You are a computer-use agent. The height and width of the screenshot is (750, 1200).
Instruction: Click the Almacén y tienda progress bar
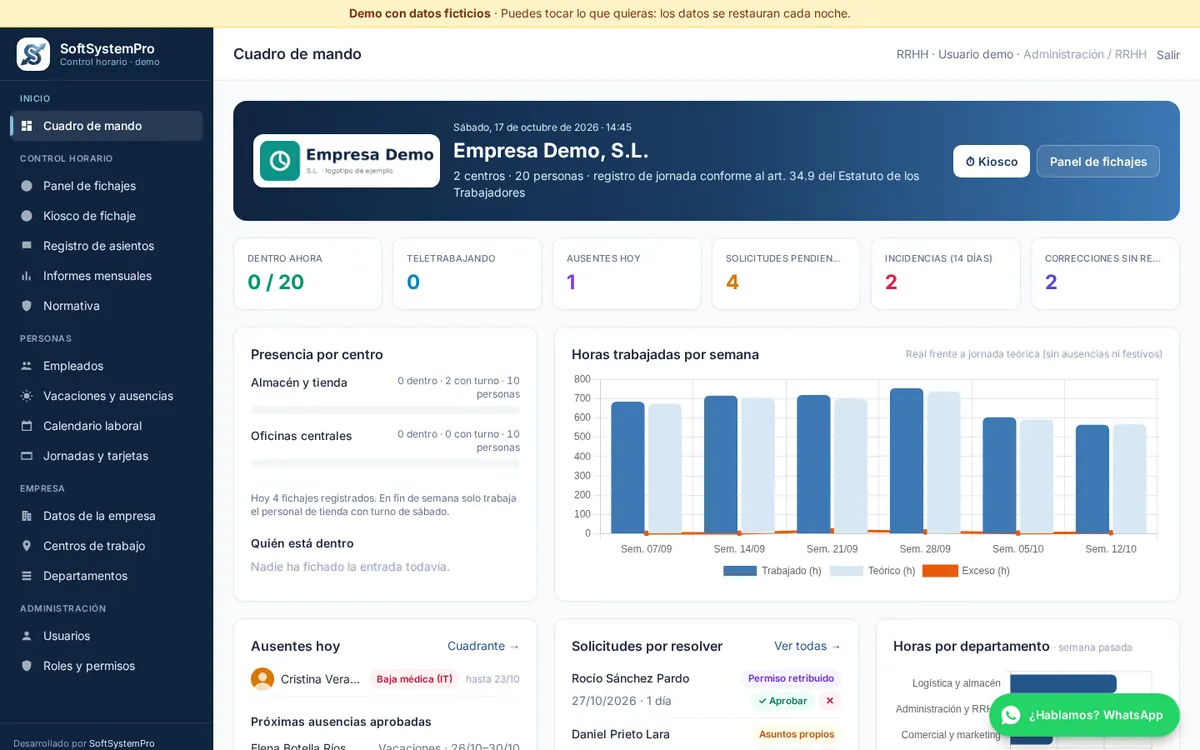pos(385,410)
